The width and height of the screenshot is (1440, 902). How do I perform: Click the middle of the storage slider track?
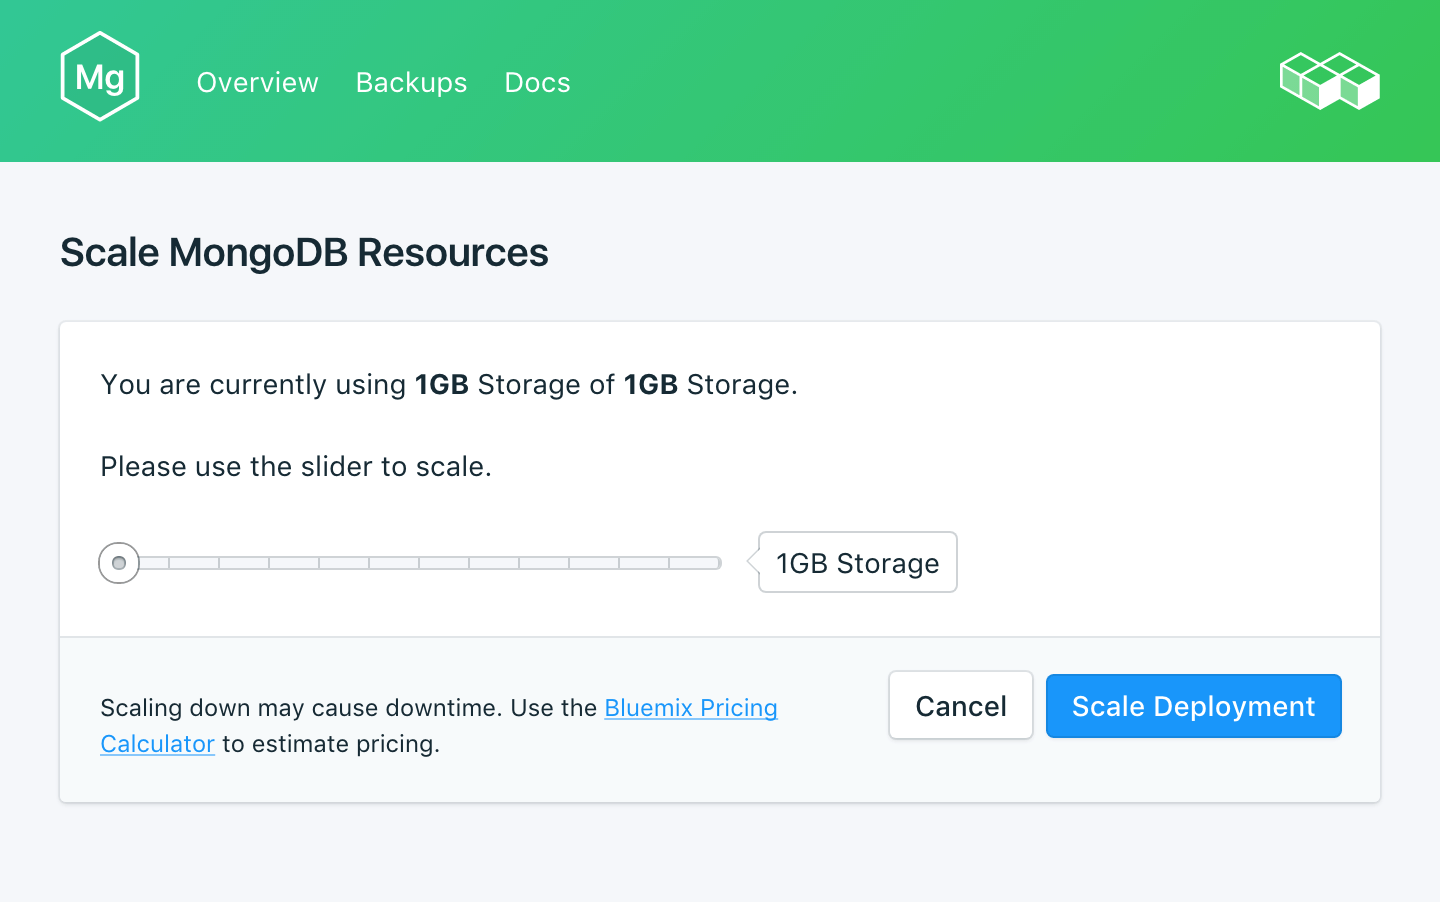pyautogui.click(x=420, y=563)
